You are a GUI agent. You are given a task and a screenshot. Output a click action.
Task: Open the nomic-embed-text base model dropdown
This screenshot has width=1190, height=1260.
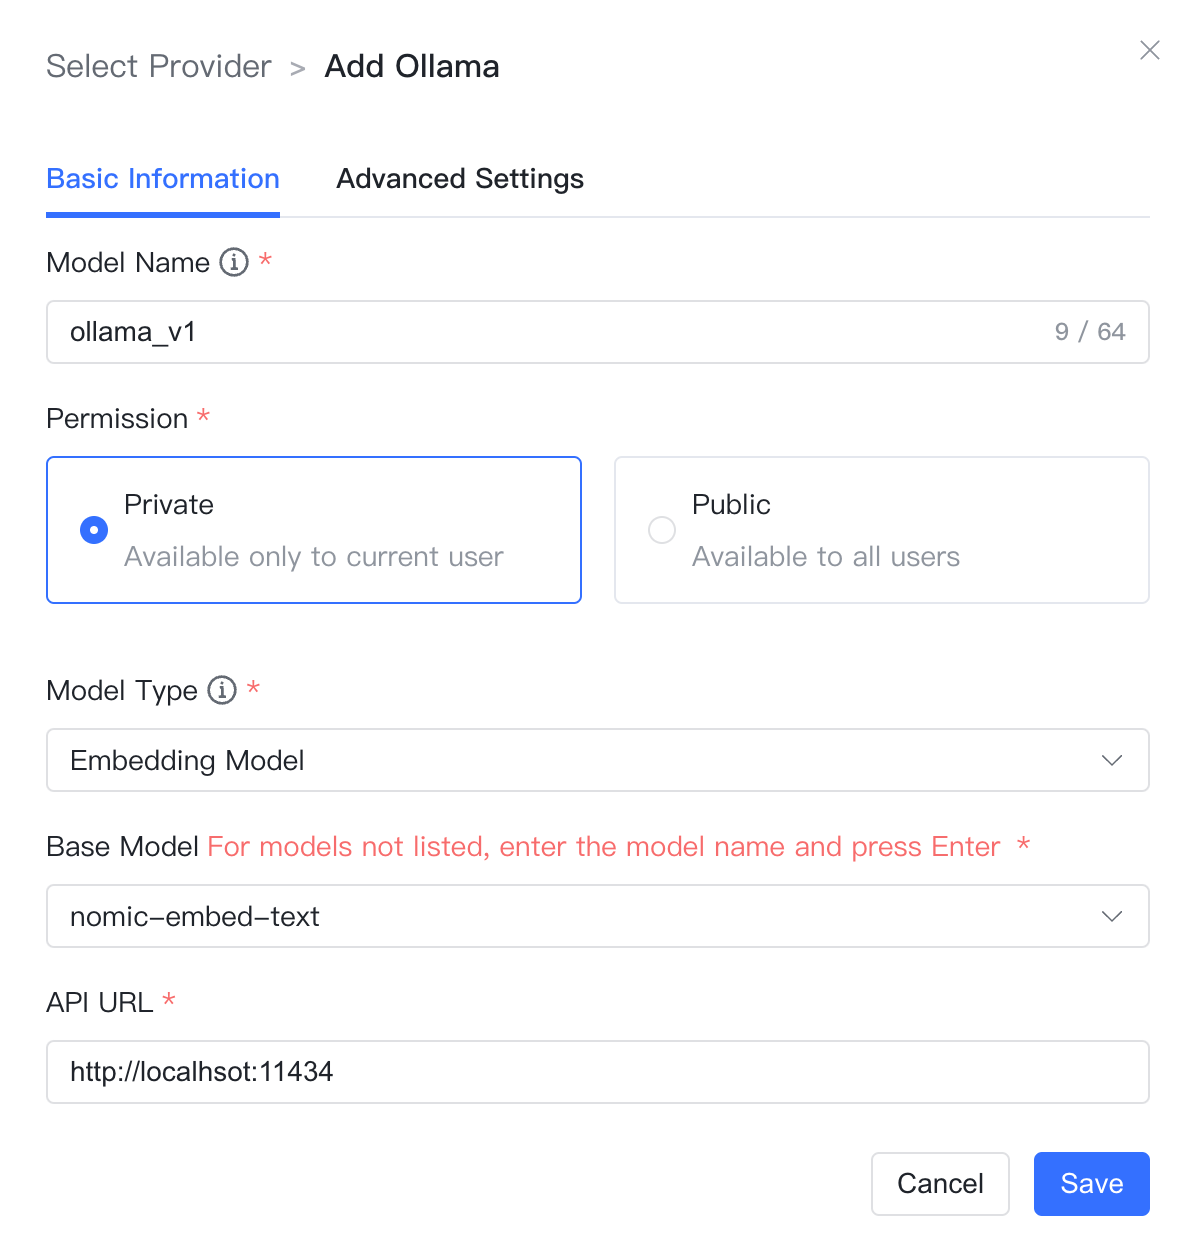click(x=598, y=916)
